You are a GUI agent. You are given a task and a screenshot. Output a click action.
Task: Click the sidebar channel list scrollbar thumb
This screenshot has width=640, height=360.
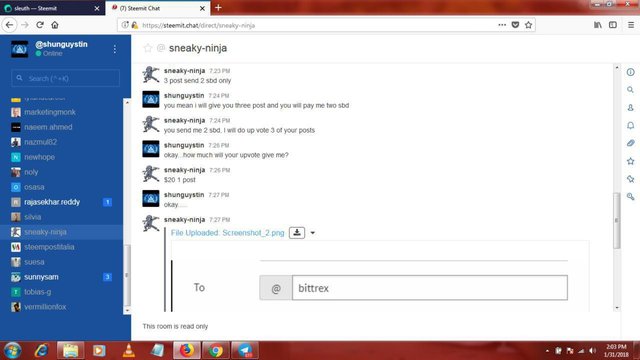point(127,275)
